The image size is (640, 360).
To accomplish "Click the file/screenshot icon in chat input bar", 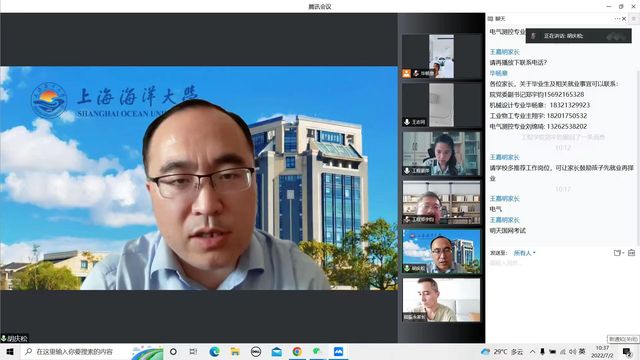I will click(x=617, y=253).
